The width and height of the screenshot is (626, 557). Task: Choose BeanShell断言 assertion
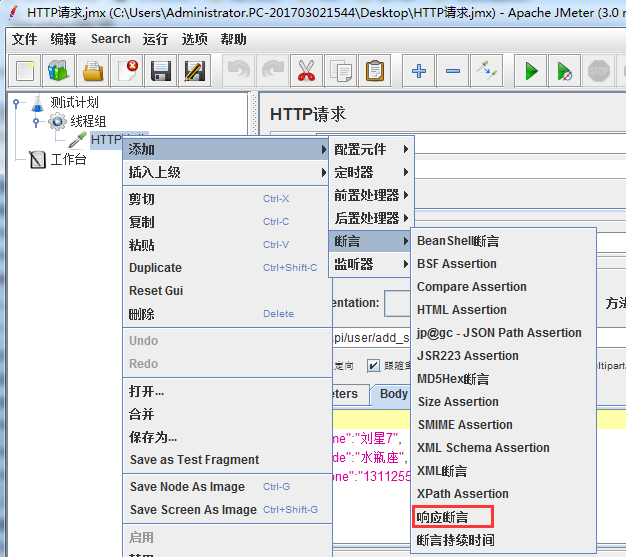point(503,241)
